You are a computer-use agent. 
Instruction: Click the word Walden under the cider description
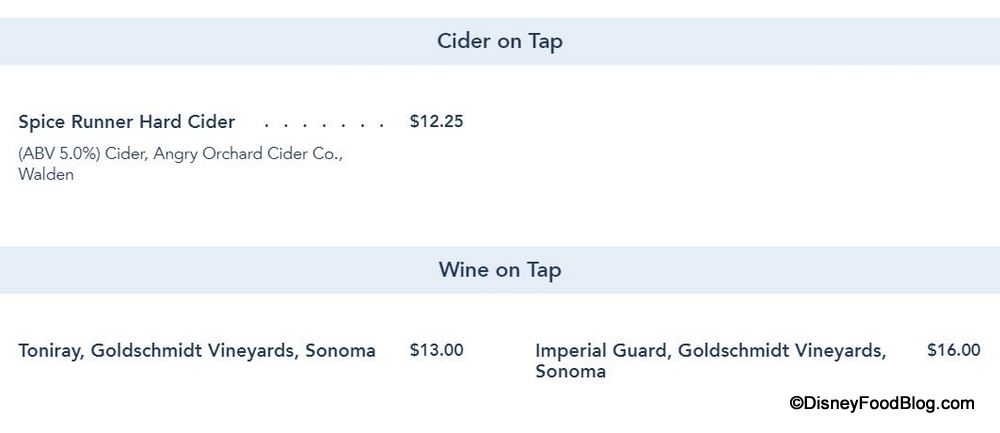click(x=46, y=174)
